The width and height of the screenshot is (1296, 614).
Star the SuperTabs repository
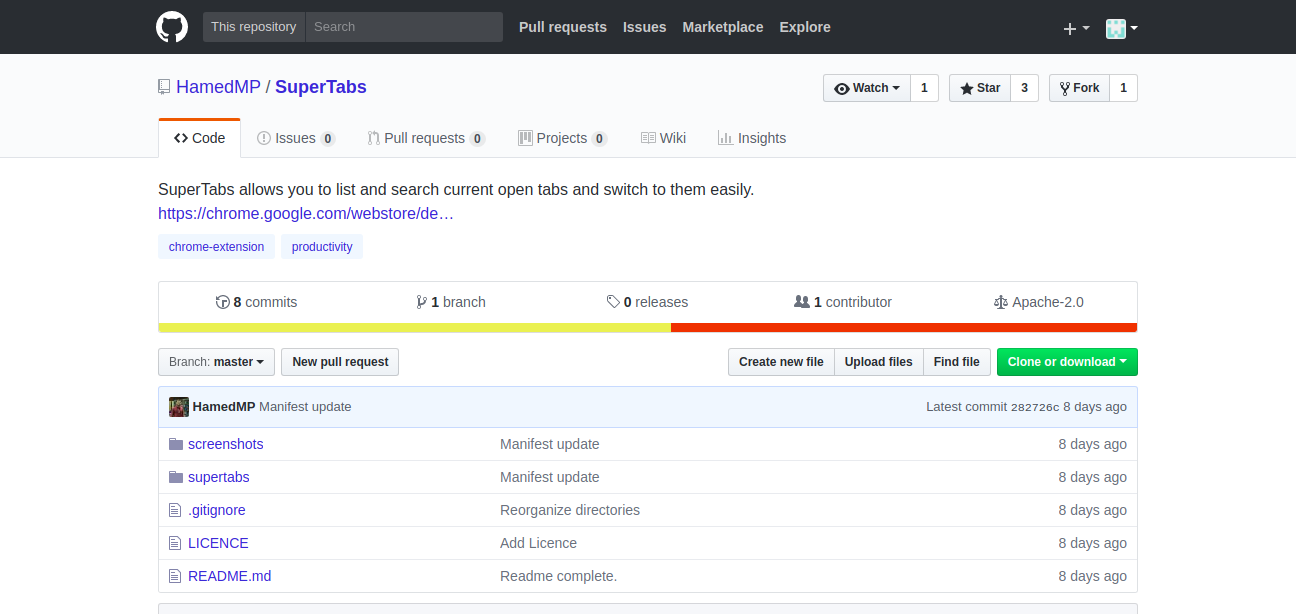980,88
